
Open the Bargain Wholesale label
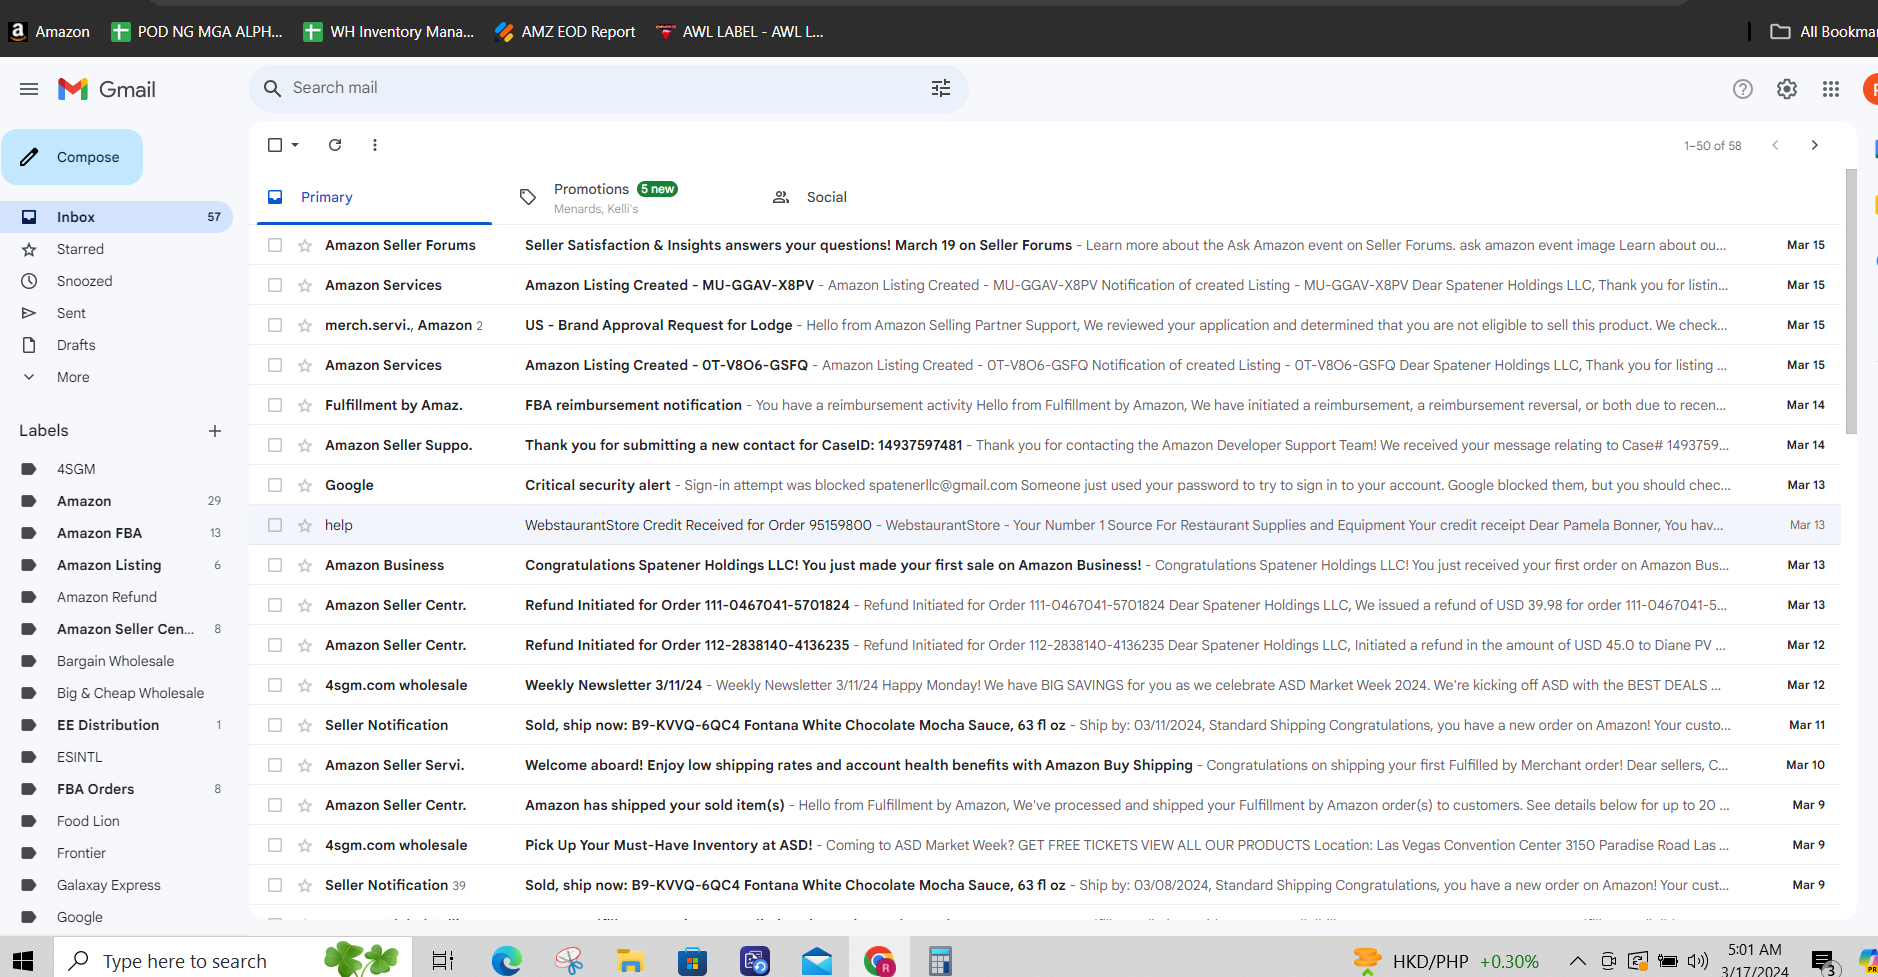116,661
